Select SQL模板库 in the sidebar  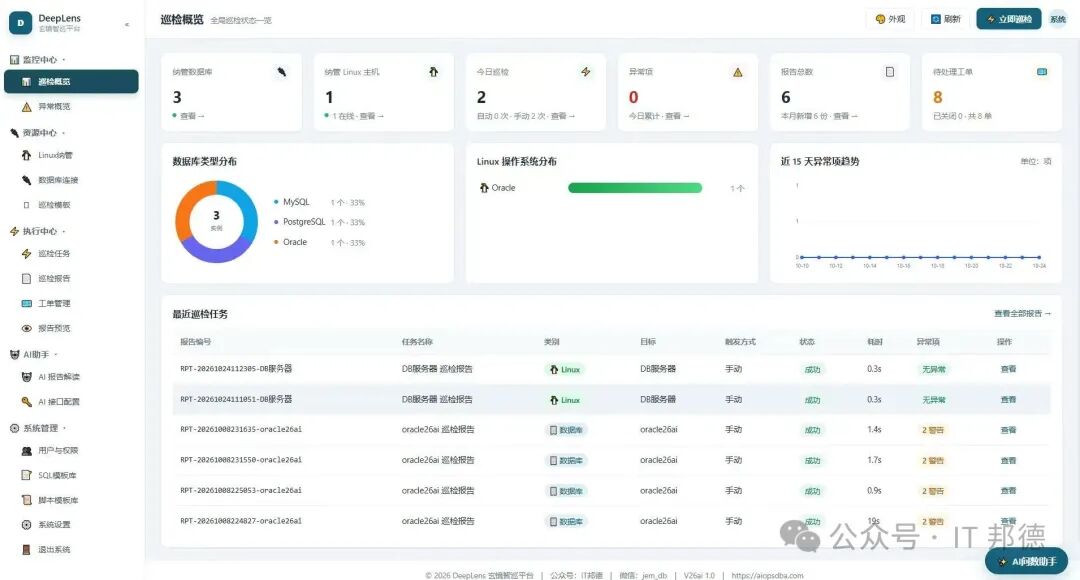[x=71, y=475]
